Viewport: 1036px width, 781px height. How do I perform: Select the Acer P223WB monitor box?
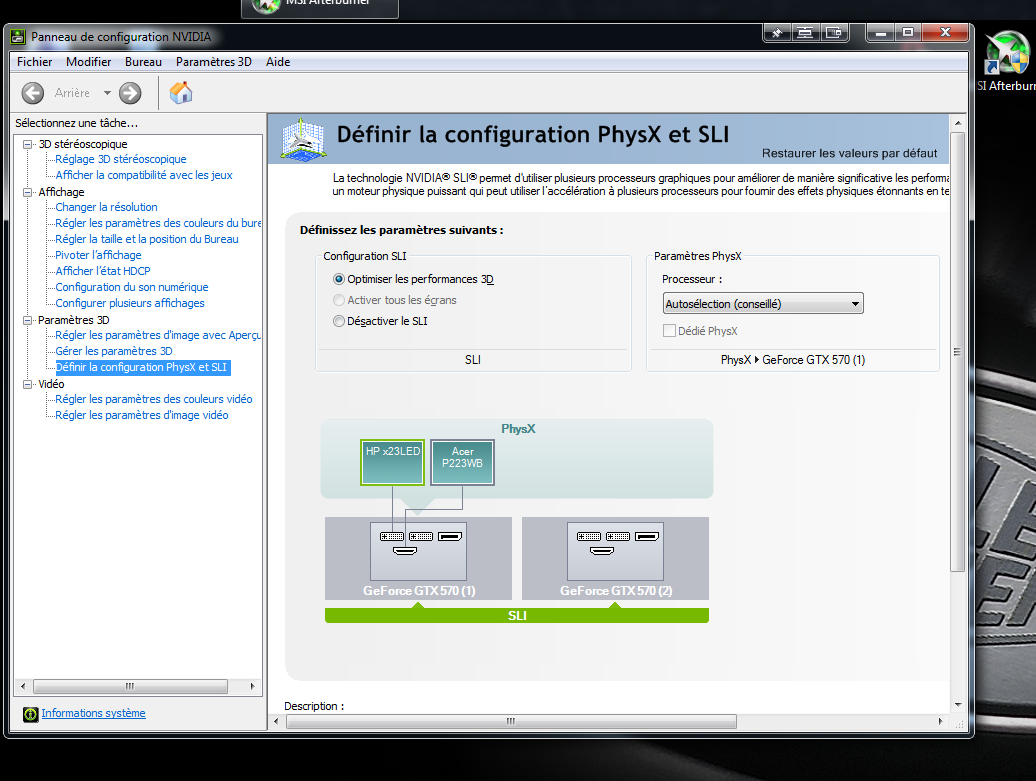(462, 463)
